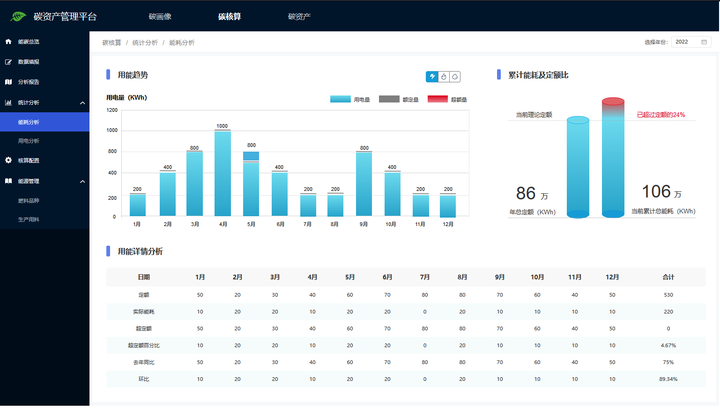Click the gear configuration icon in sidebar
The image size is (720, 409).
point(8,160)
